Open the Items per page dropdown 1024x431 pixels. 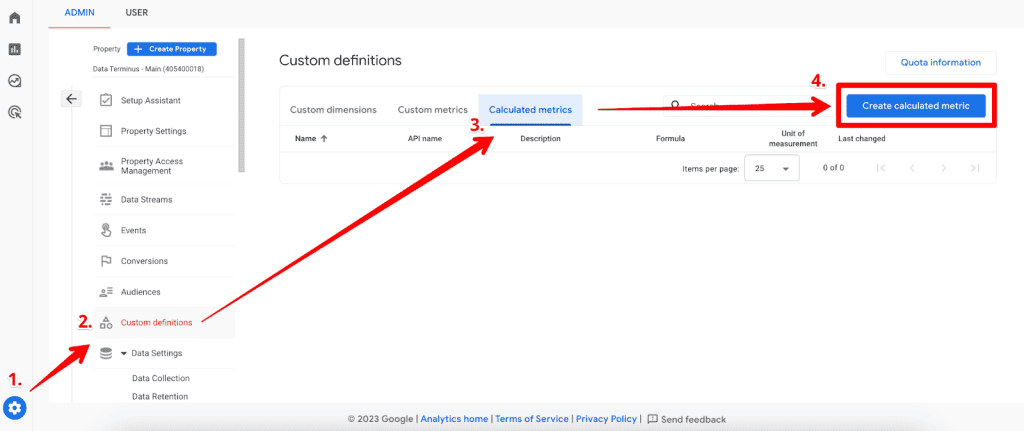point(772,168)
